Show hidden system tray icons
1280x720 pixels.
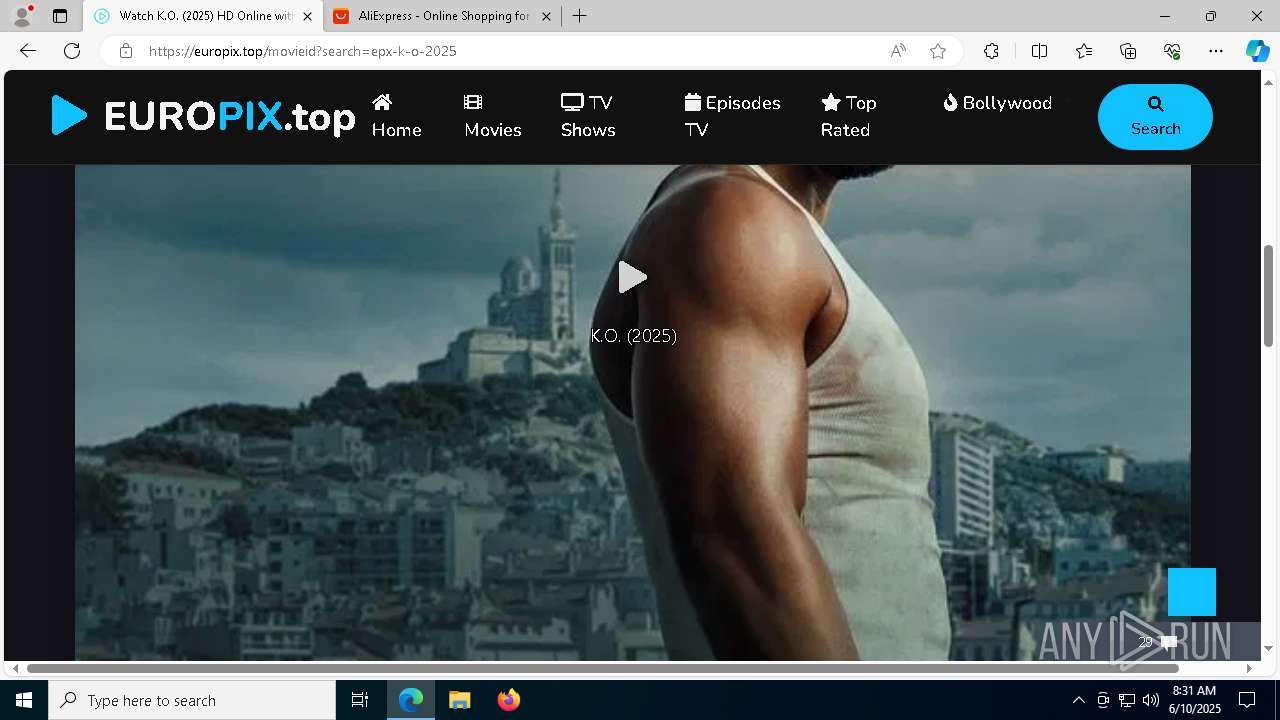tap(1078, 700)
